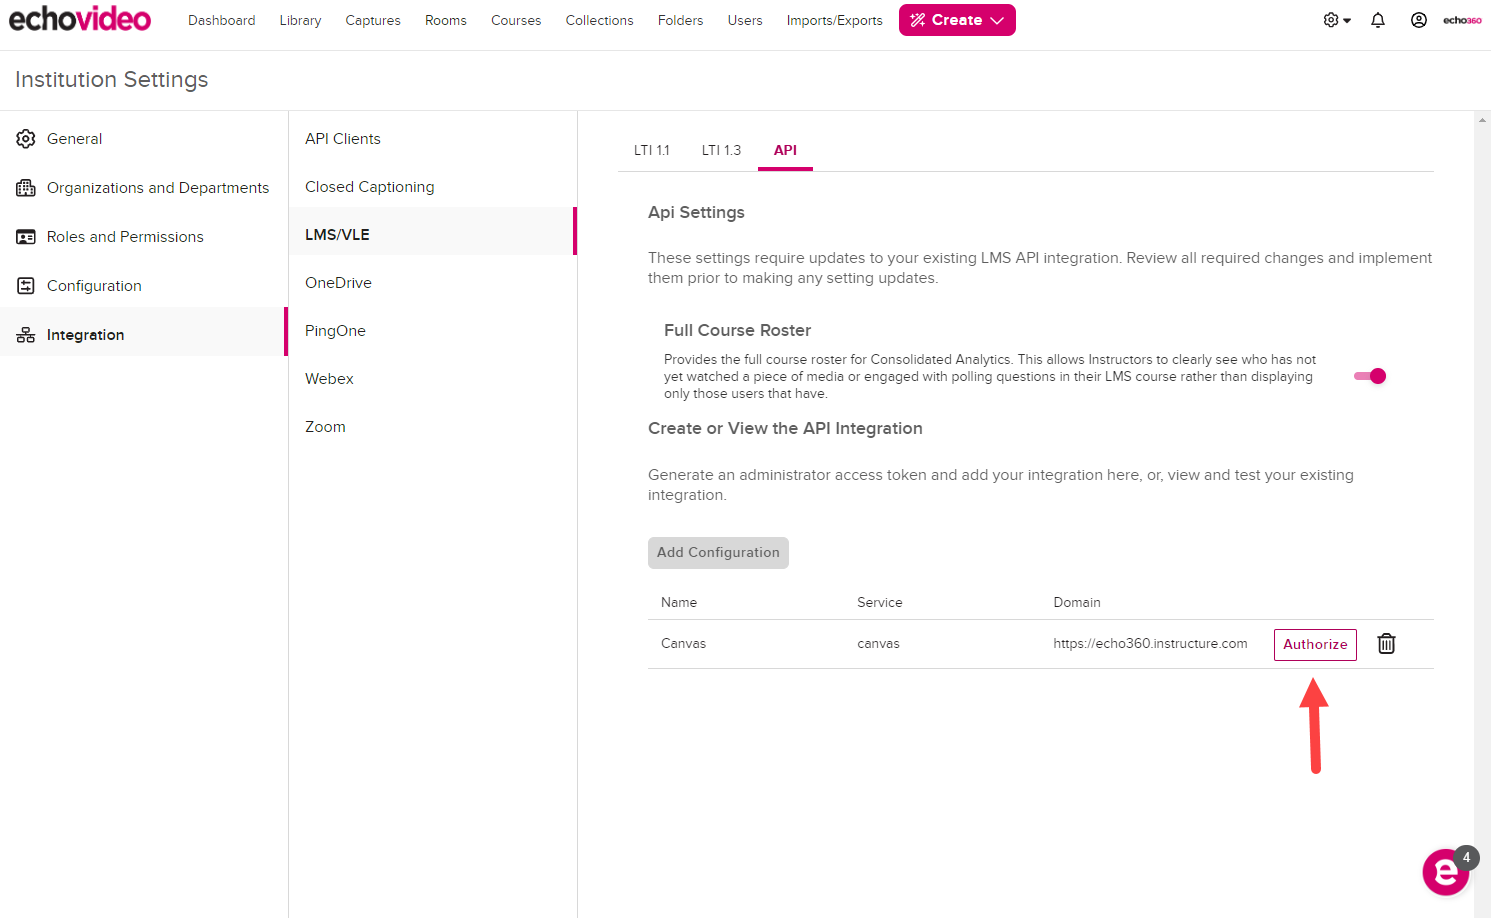
Task: Click the Service column header
Action: click(880, 603)
